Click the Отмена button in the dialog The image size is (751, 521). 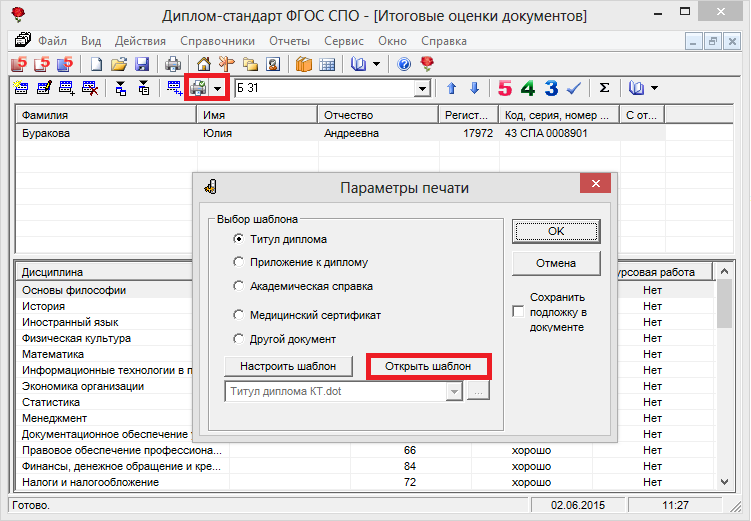(x=555, y=263)
